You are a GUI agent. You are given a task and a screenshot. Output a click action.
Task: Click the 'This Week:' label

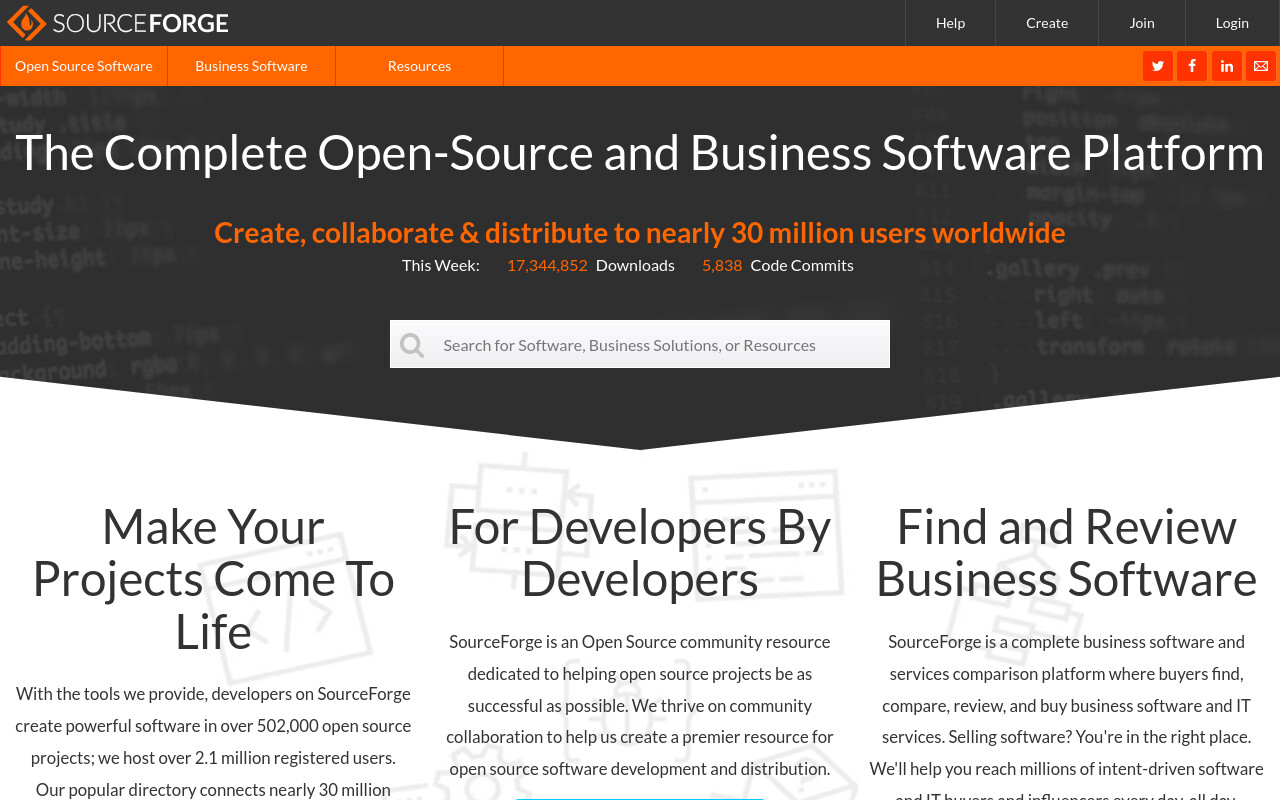441,265
